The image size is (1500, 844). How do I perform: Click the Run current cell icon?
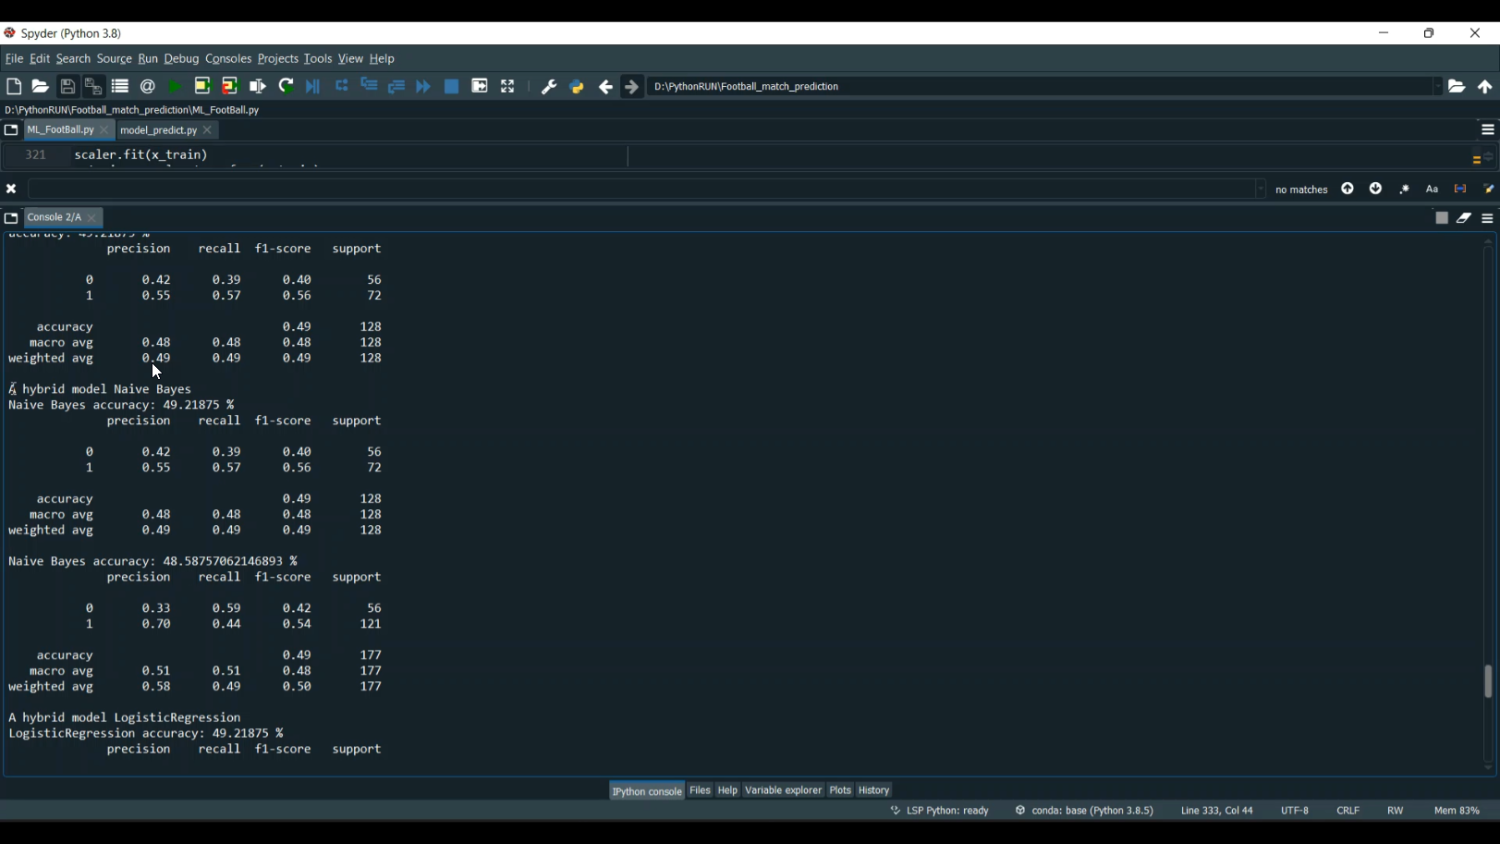tap(202, 87)
